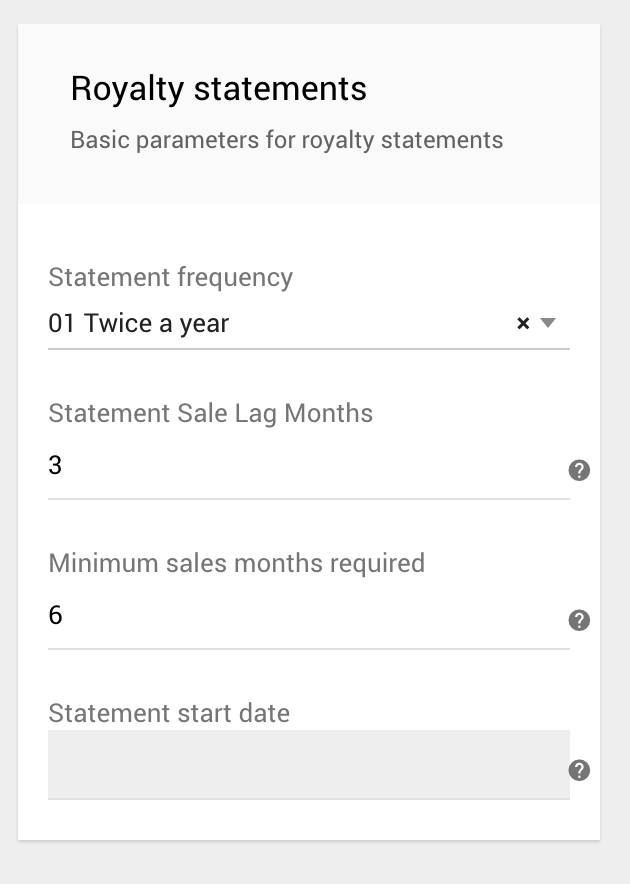Click the subtitle about basic parameters
The width and height of the screenshot is (630, 884).
tap(285, 140)
